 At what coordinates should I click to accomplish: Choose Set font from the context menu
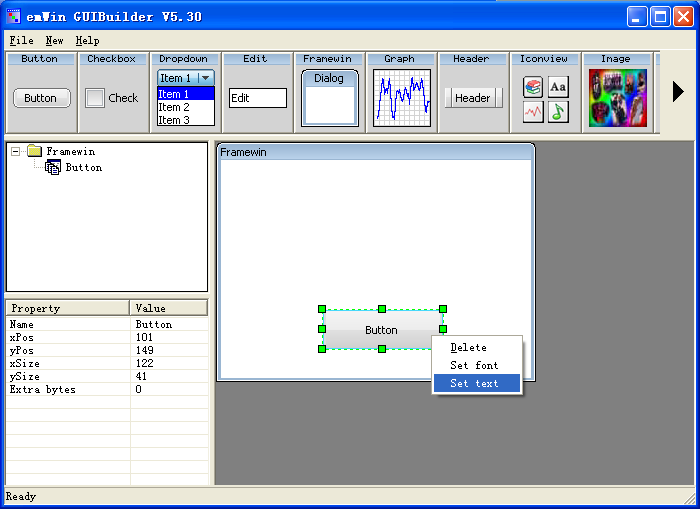[477, 365]
